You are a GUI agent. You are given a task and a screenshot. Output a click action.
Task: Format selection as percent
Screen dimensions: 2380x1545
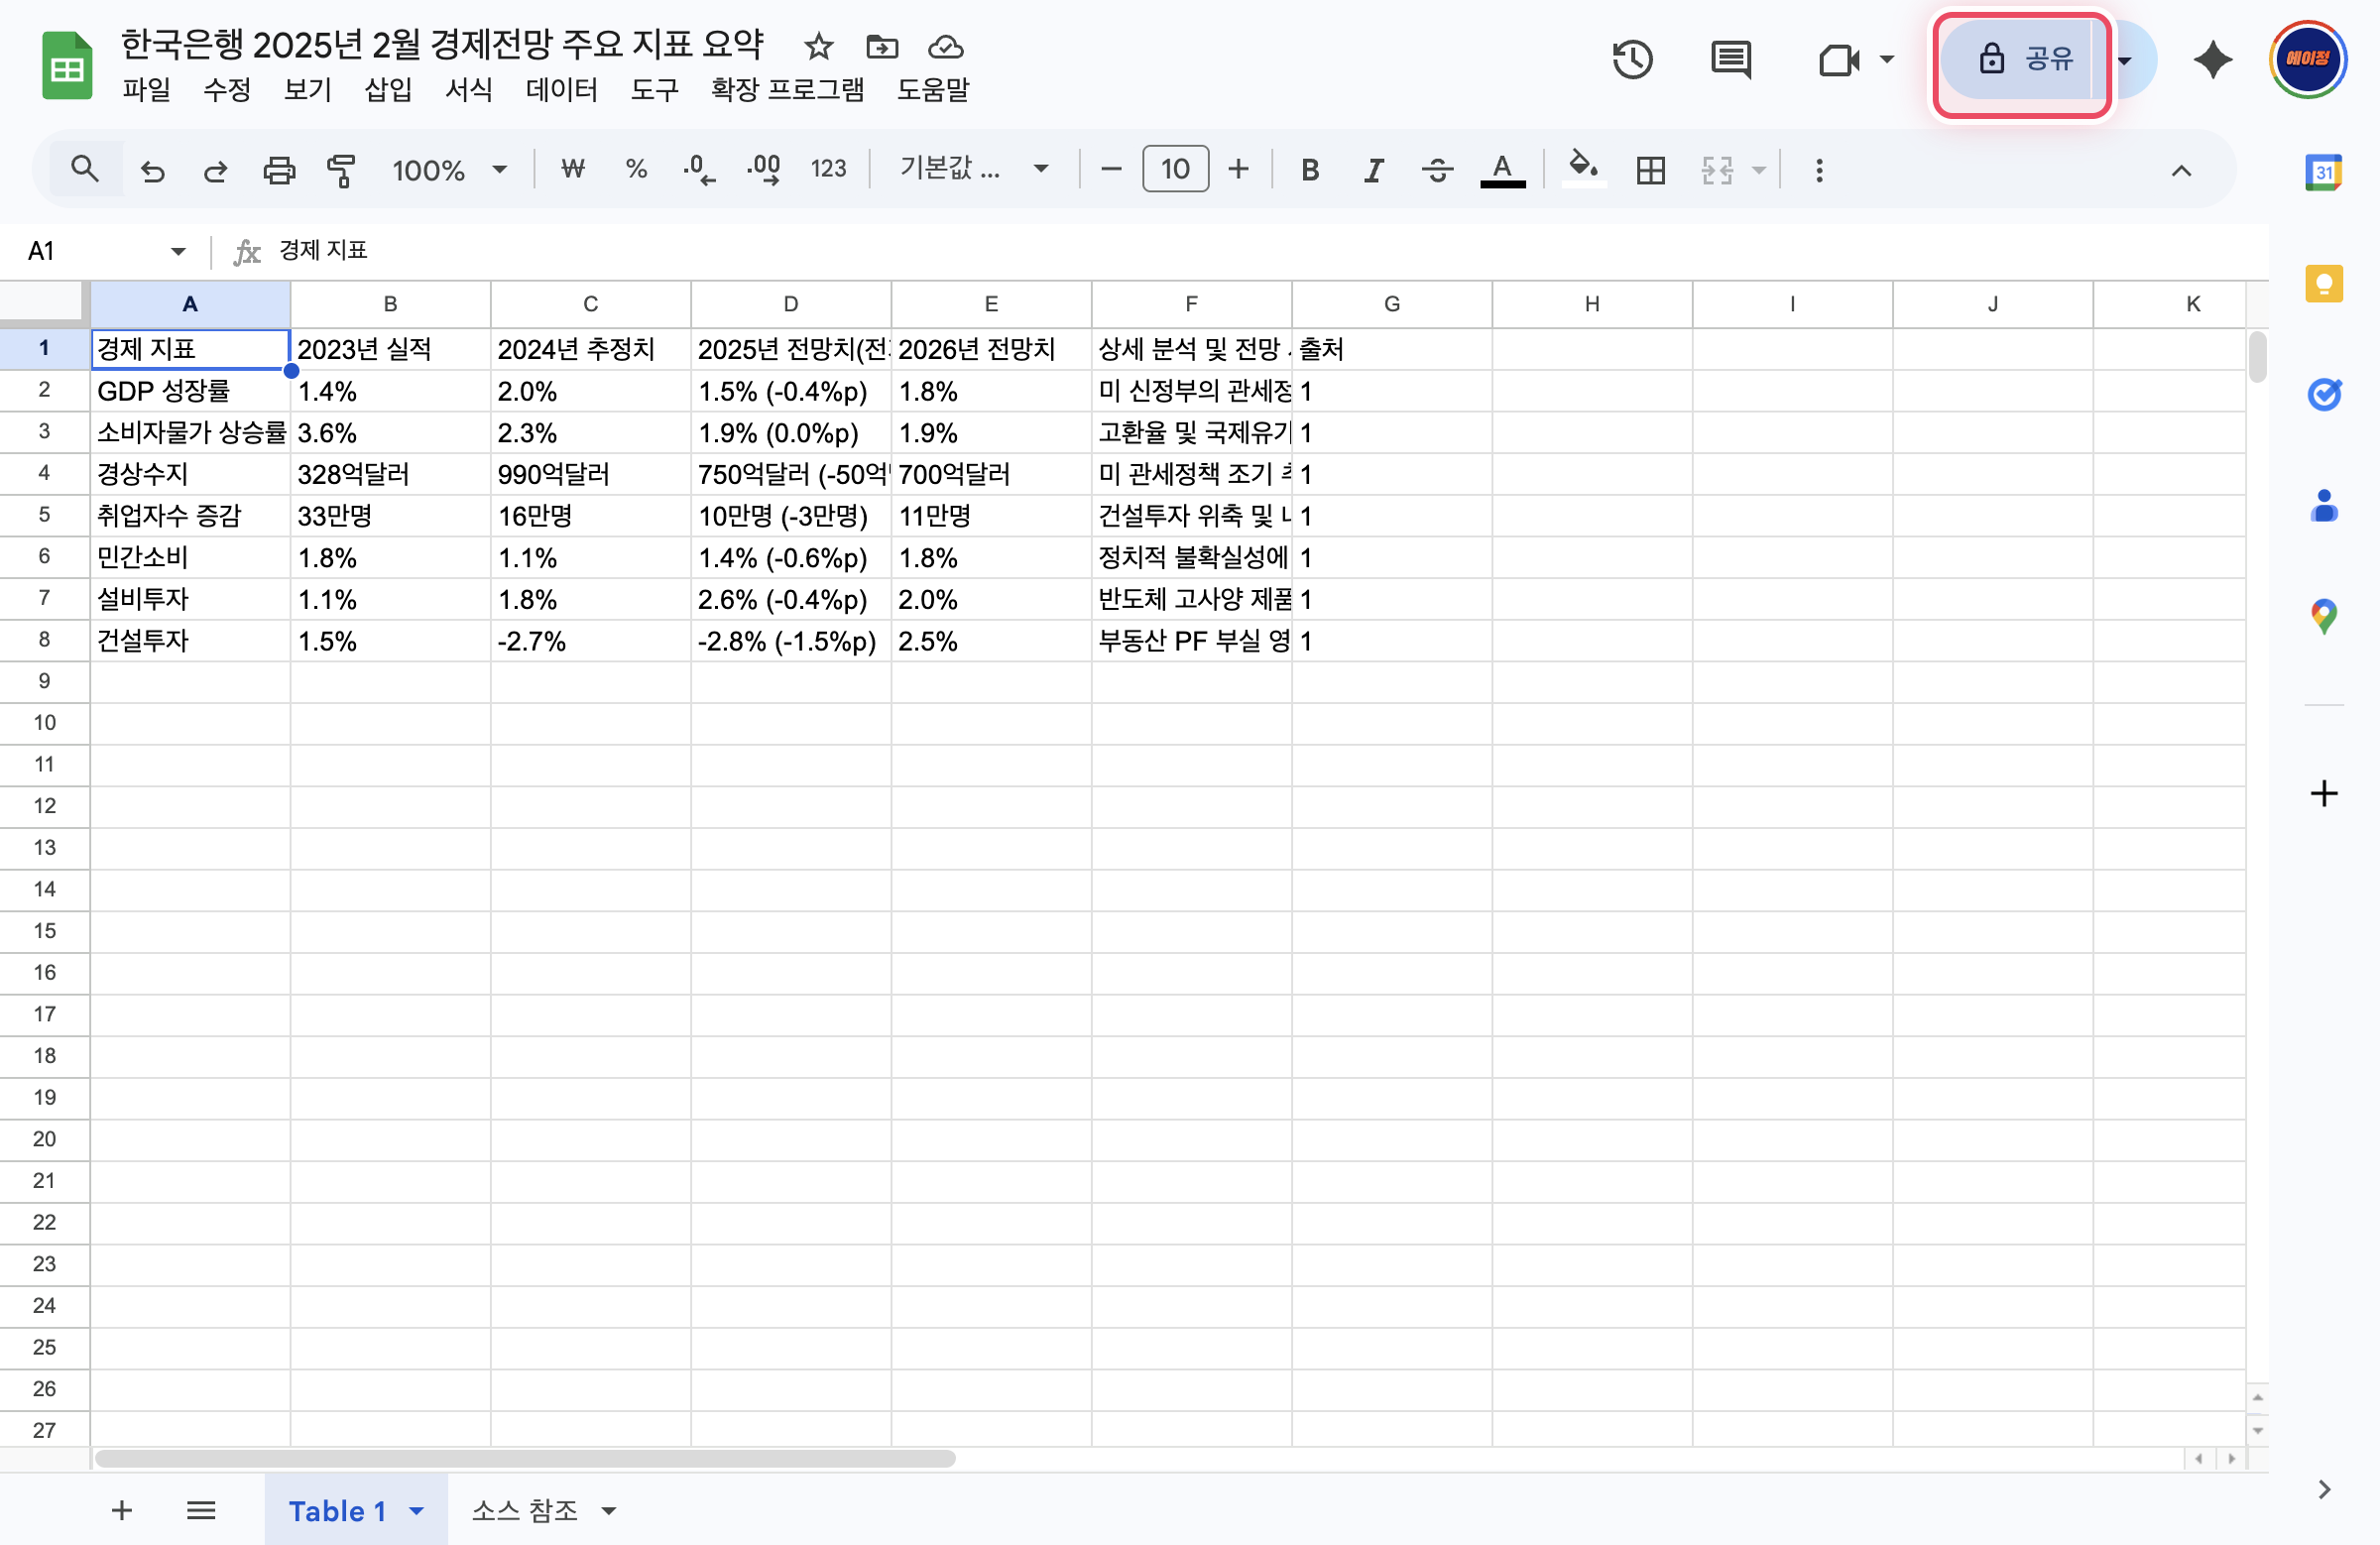pos(636,169)
